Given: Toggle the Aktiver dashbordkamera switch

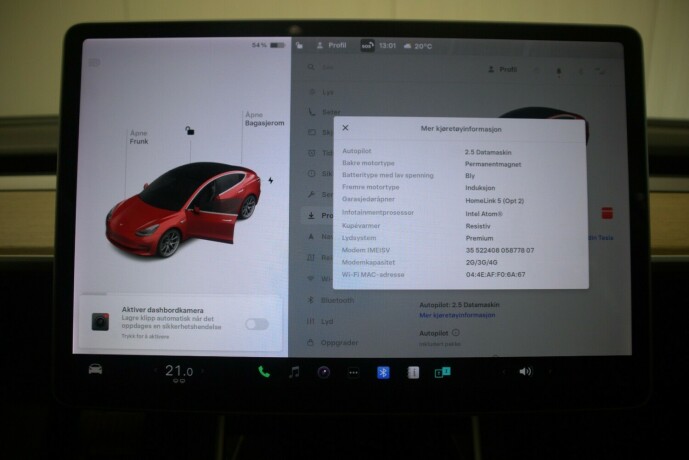Looking at the screenshot, I should (257, 324).
